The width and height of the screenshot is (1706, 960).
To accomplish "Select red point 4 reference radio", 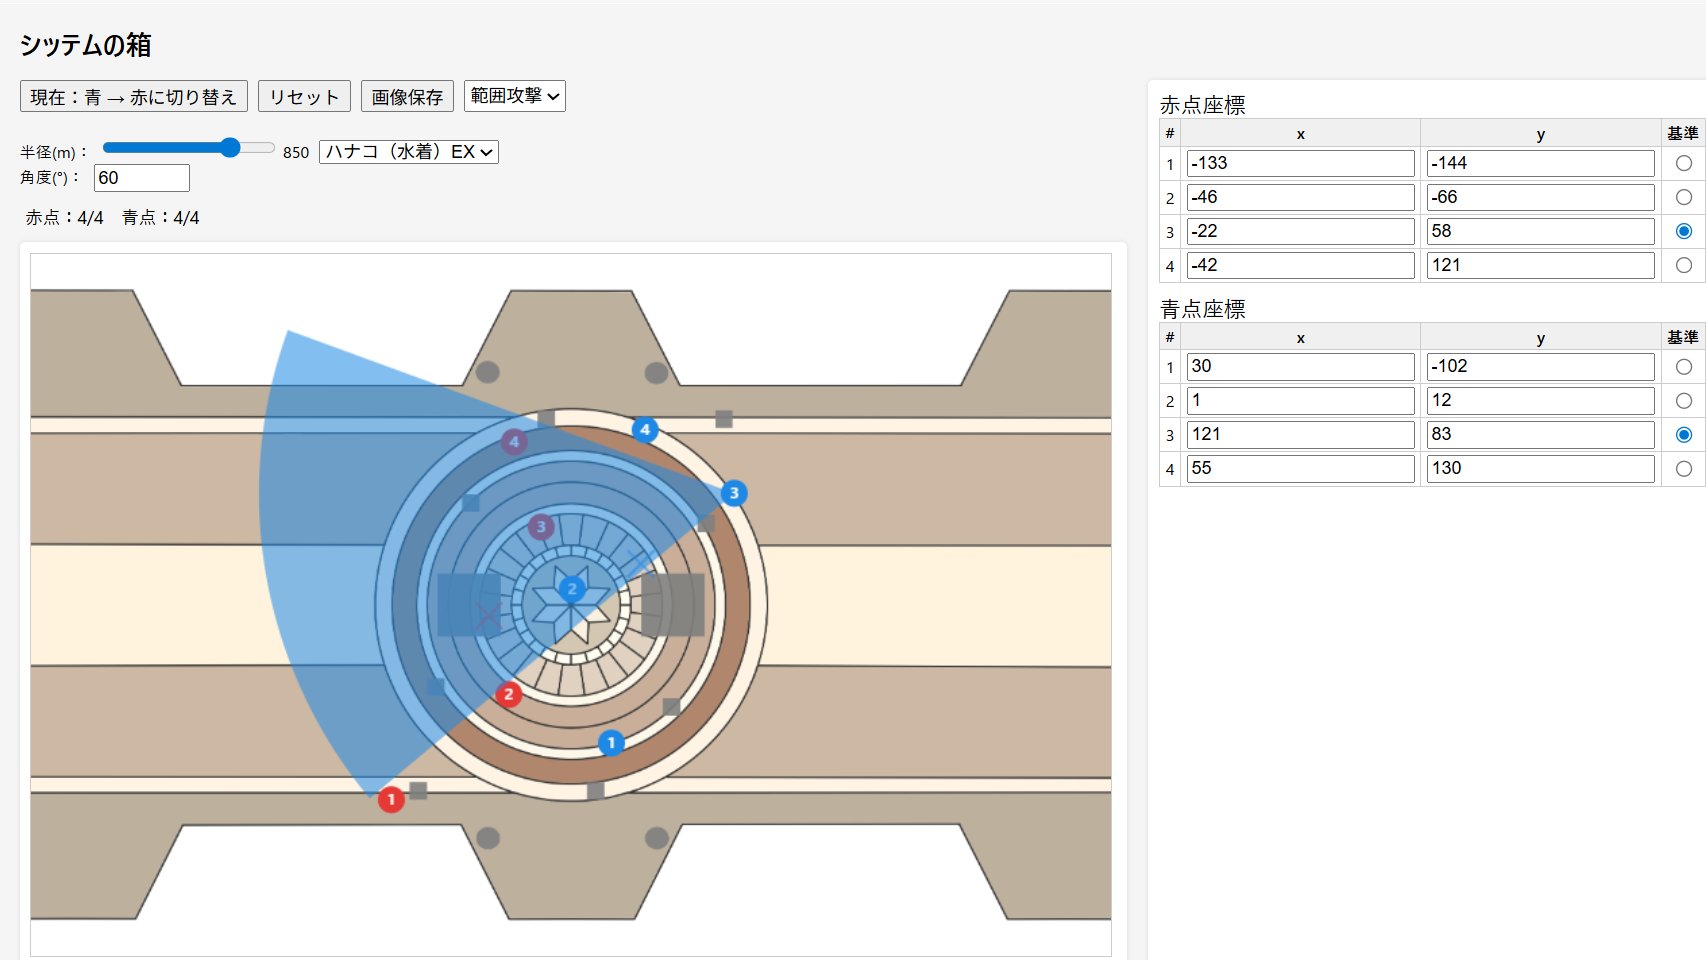I will click(x=1683, y=265).
